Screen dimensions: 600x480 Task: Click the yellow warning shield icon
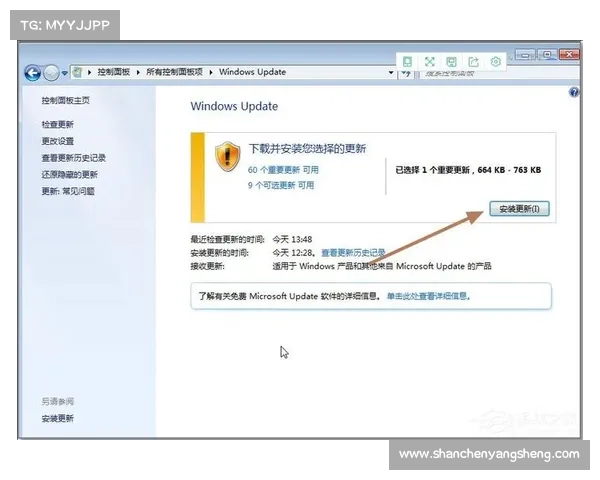[228, 156]
